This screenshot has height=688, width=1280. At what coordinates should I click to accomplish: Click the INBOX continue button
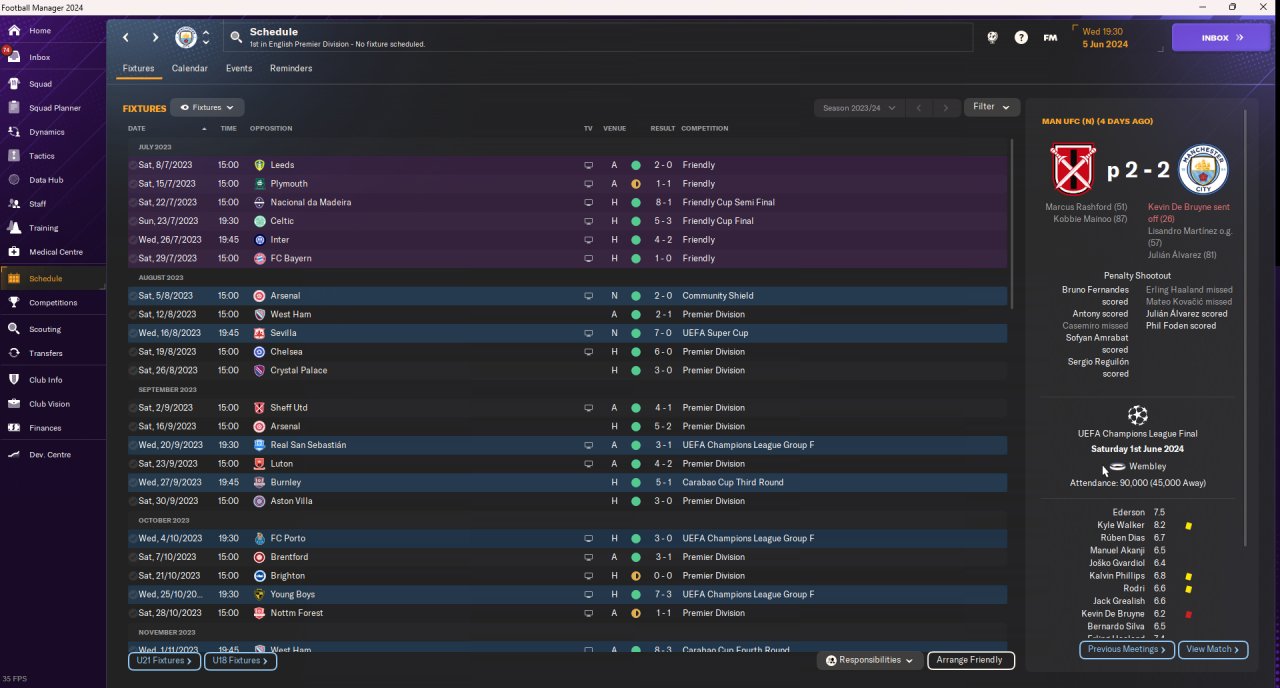[1220, 38]
